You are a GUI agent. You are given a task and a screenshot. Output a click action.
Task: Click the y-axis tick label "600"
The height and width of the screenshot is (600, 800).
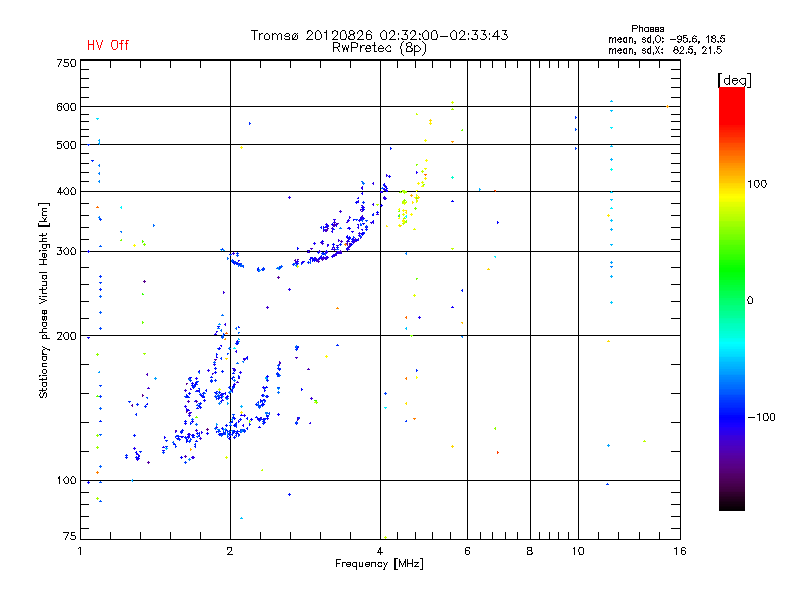[x=66, y=107]
